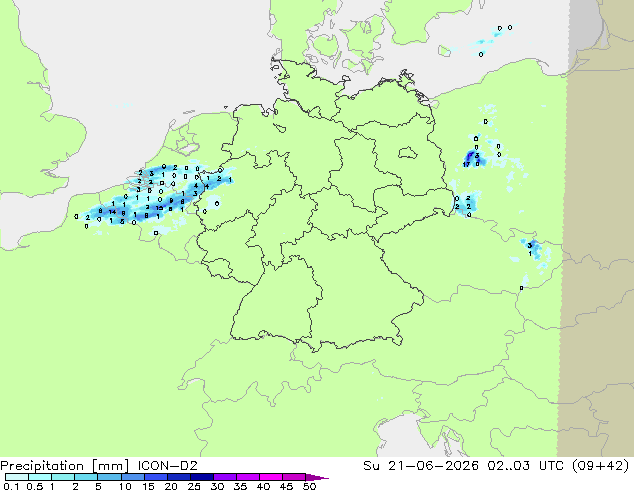634x490 pixels.
Task: Select the 35–40 mm legend swatch
Action: coord(247,477)
